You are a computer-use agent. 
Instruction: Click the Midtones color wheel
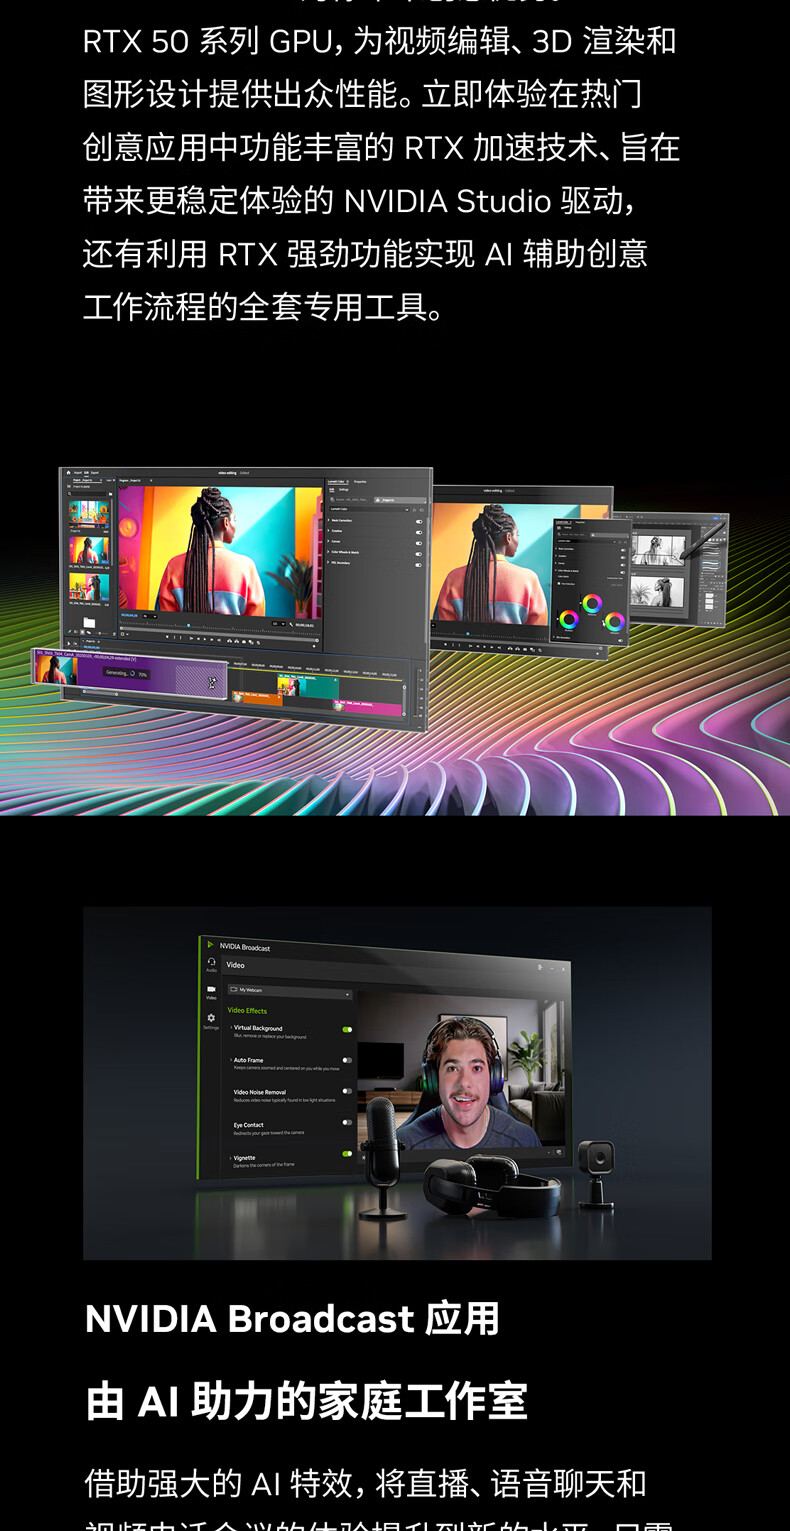(x=592, y=603)
